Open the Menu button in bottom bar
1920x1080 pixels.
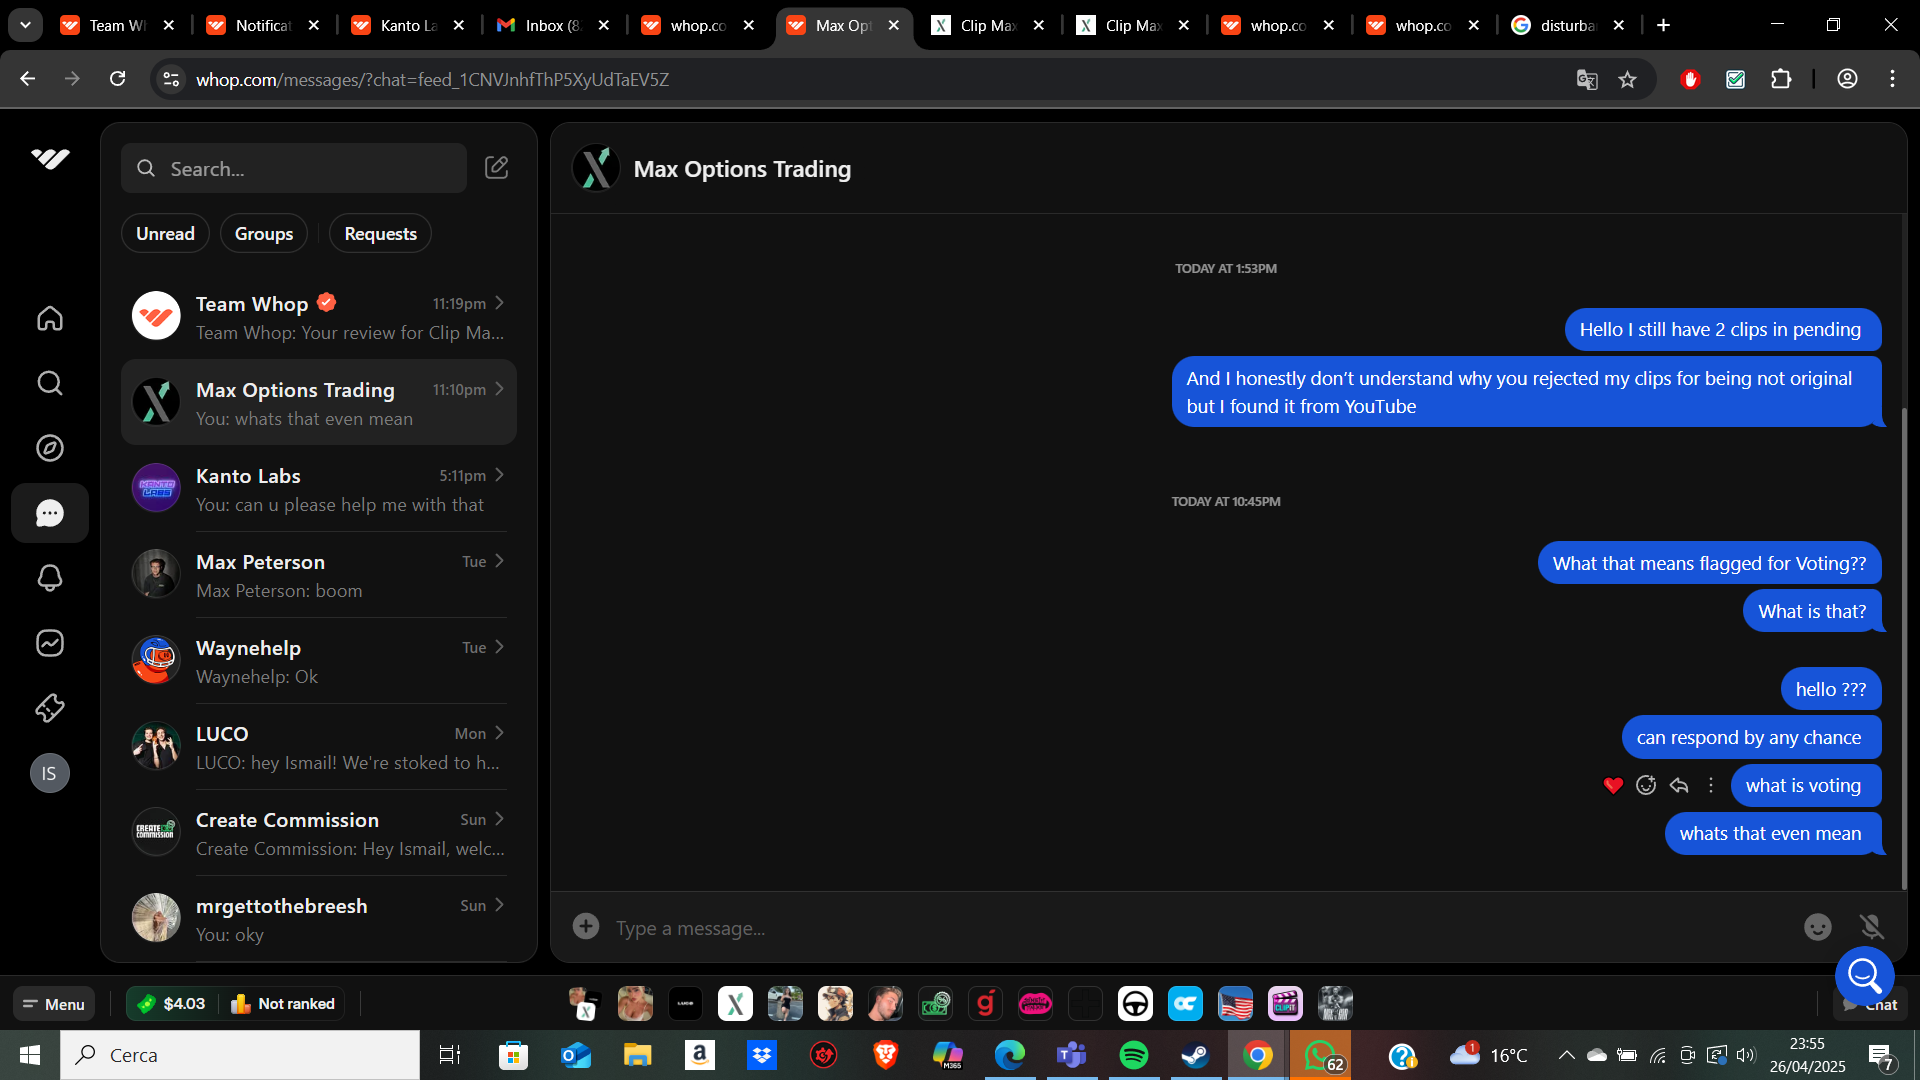point(54,1003)
